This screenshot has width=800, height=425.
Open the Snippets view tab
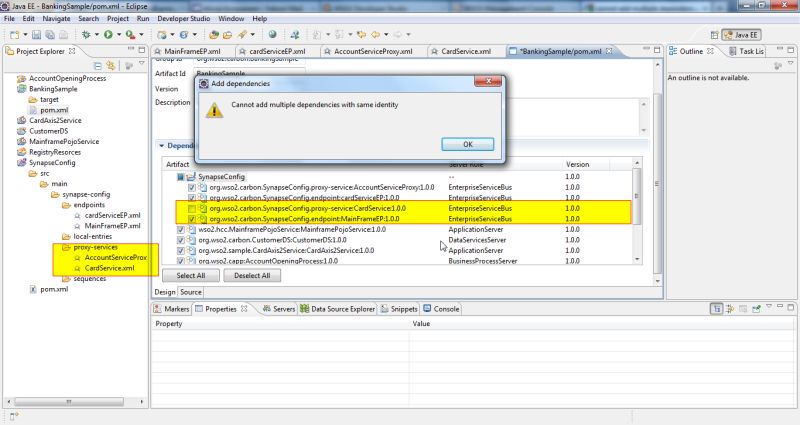[399, 309]
